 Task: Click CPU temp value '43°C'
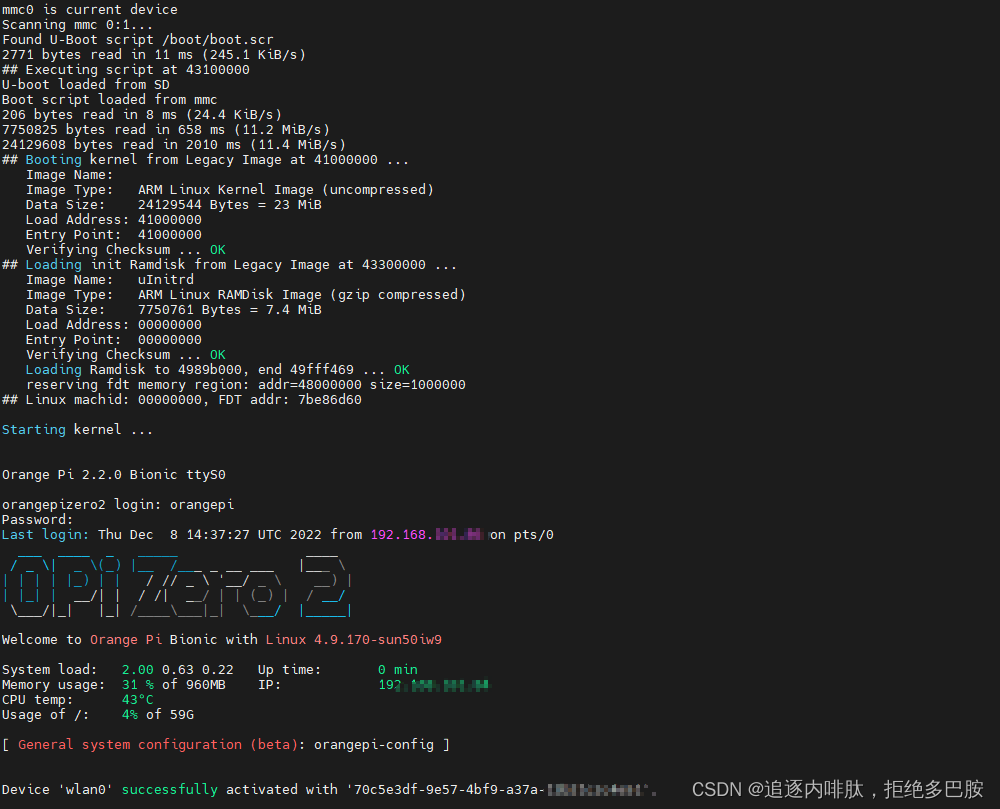138,699
